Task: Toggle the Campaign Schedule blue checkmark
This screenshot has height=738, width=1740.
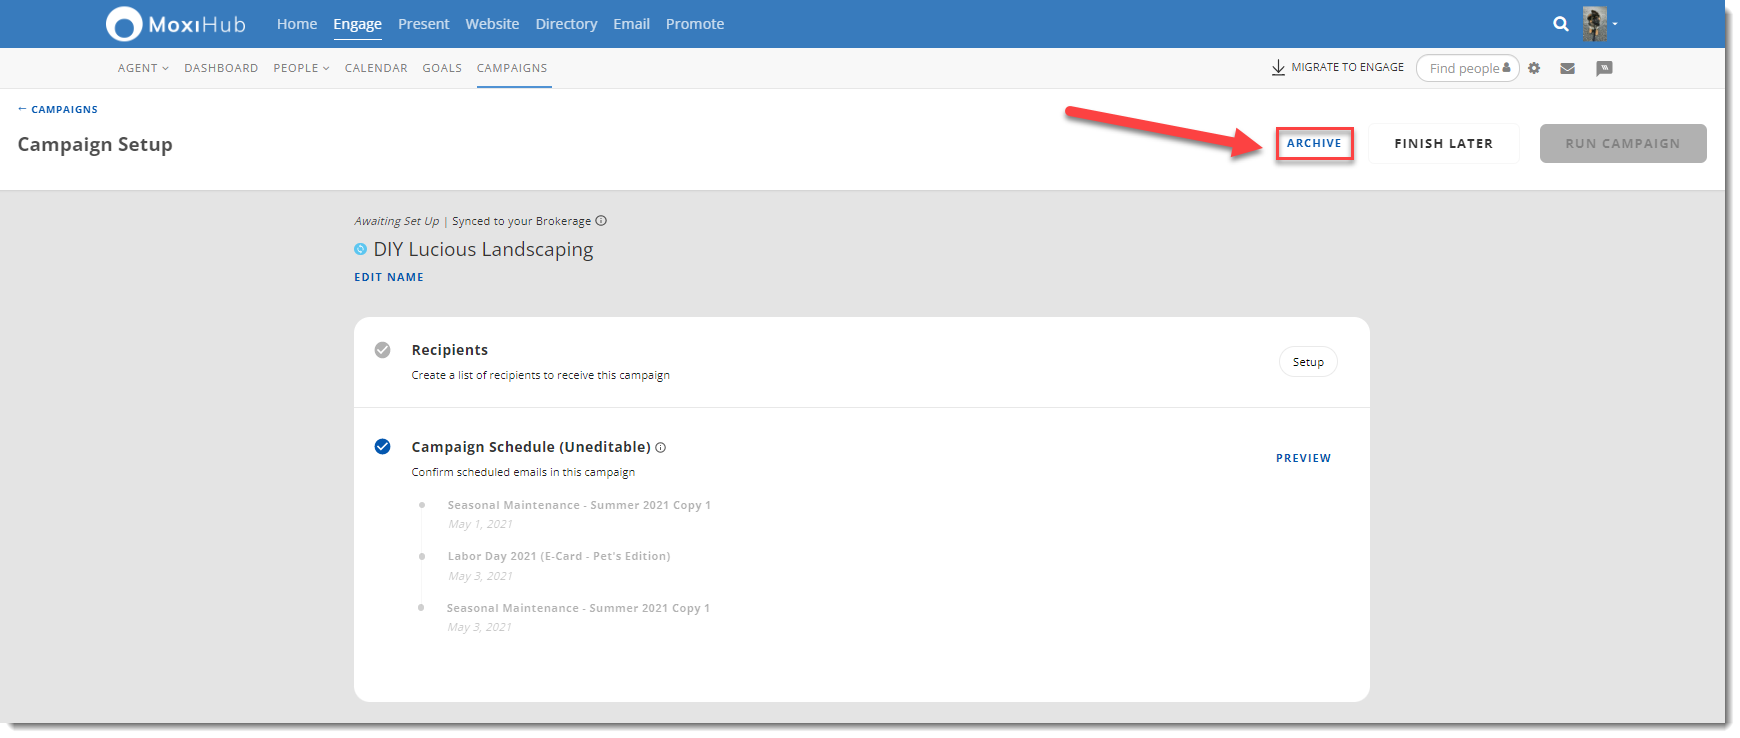Action: [x=382, y=447]
